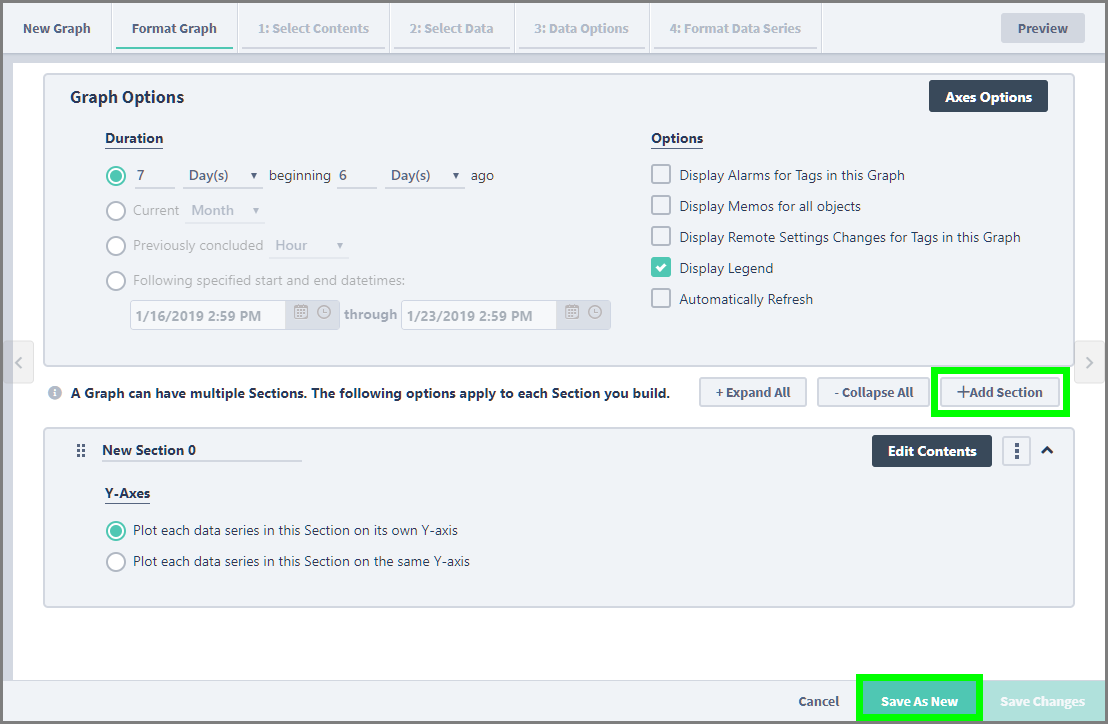Screen dimensions: 1108x724
Task: Select the Previously concluded duration option
Action: click(116, 246)
